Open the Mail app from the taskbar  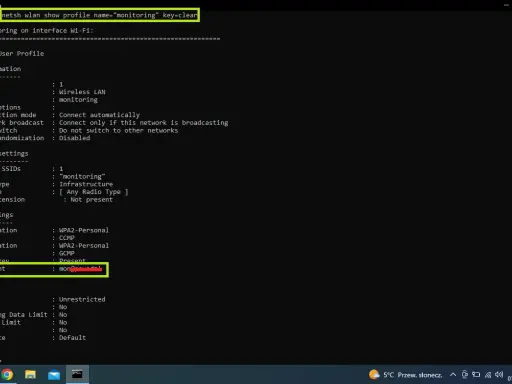click(54, 375)
